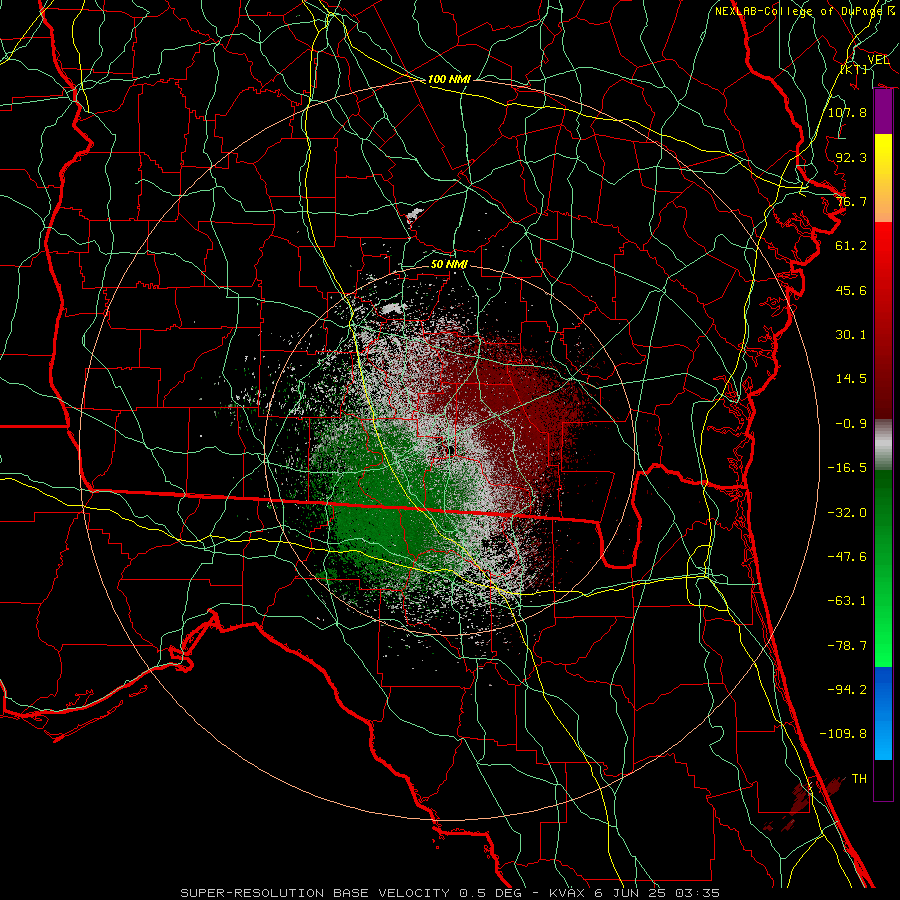Click the -47.6 legend value

point(847,557)
